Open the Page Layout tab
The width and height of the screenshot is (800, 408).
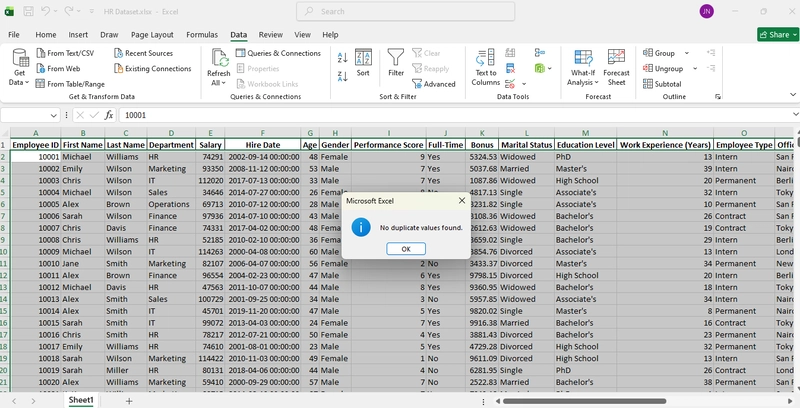click(152, 34)
